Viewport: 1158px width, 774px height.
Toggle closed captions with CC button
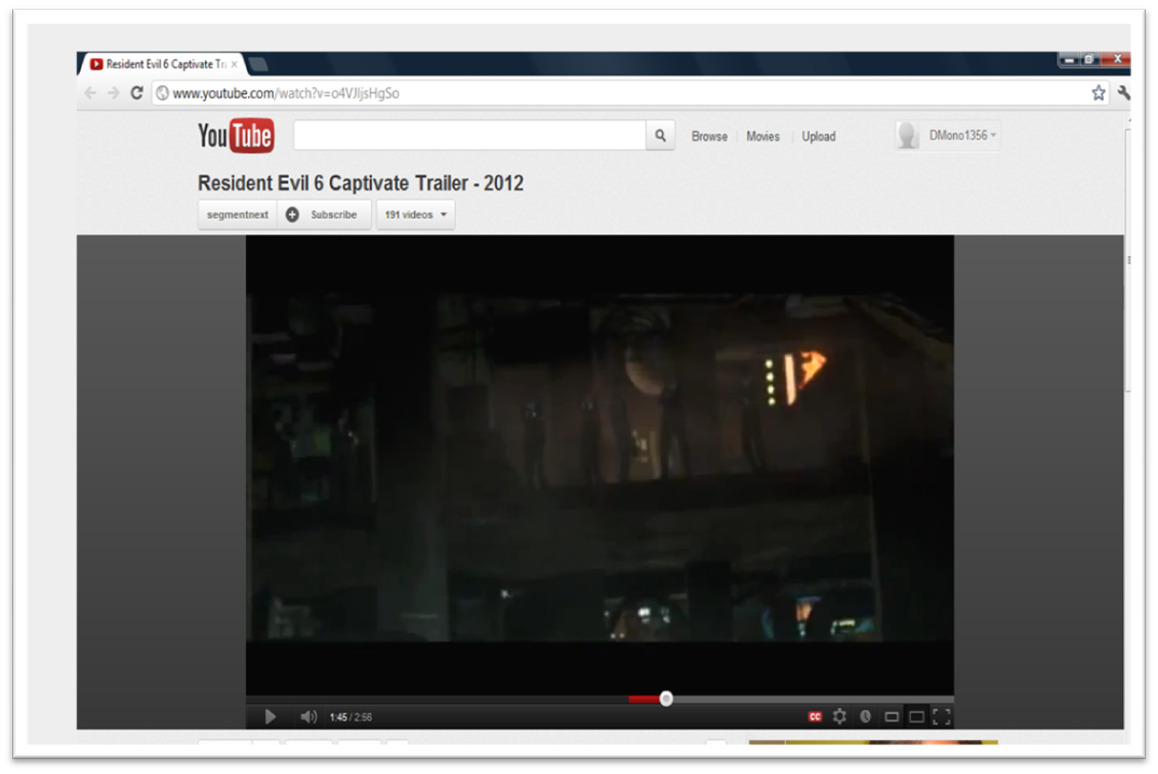(815, 717)
